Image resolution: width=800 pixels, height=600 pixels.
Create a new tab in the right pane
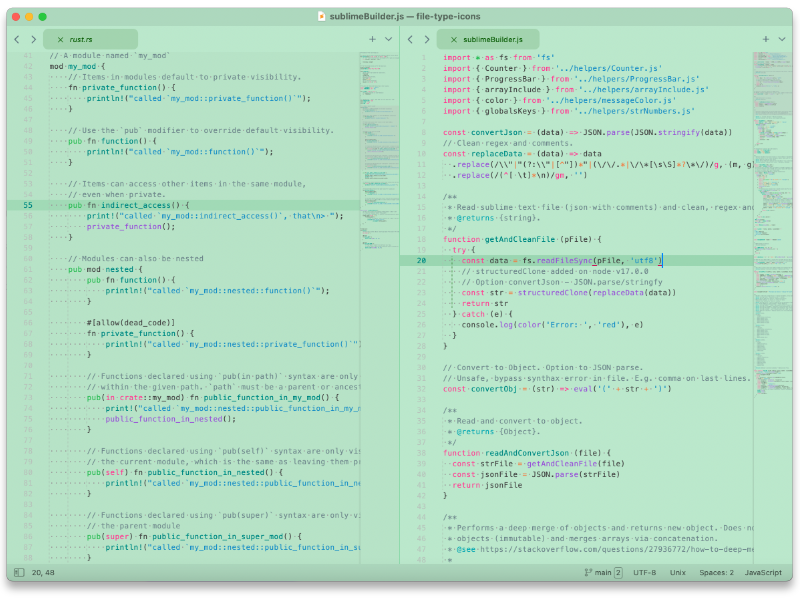pos(764,39)
